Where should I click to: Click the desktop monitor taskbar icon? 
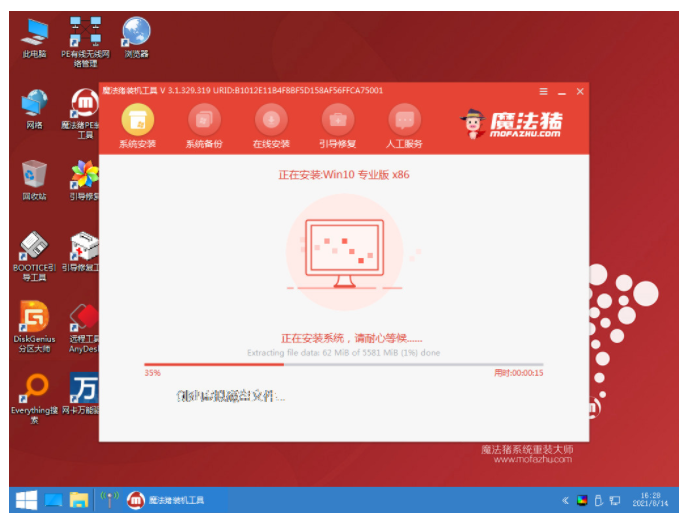(x=53, y=500)
